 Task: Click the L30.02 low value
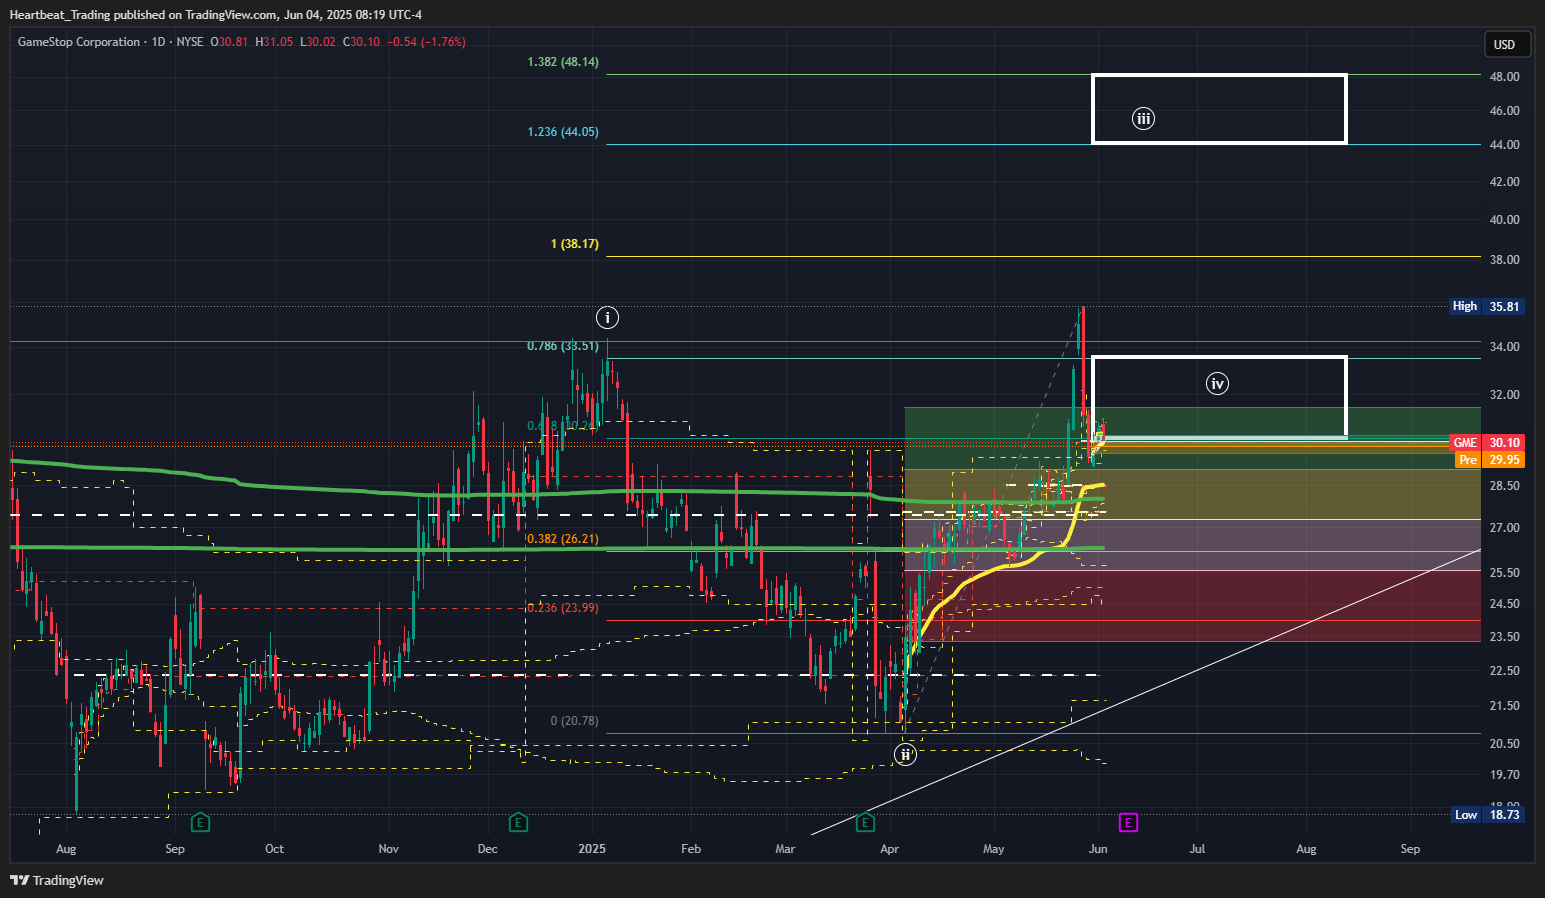point(318,42)
